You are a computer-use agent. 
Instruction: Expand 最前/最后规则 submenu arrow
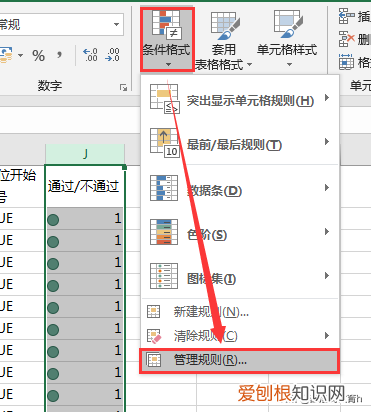(x=327, y=142)
